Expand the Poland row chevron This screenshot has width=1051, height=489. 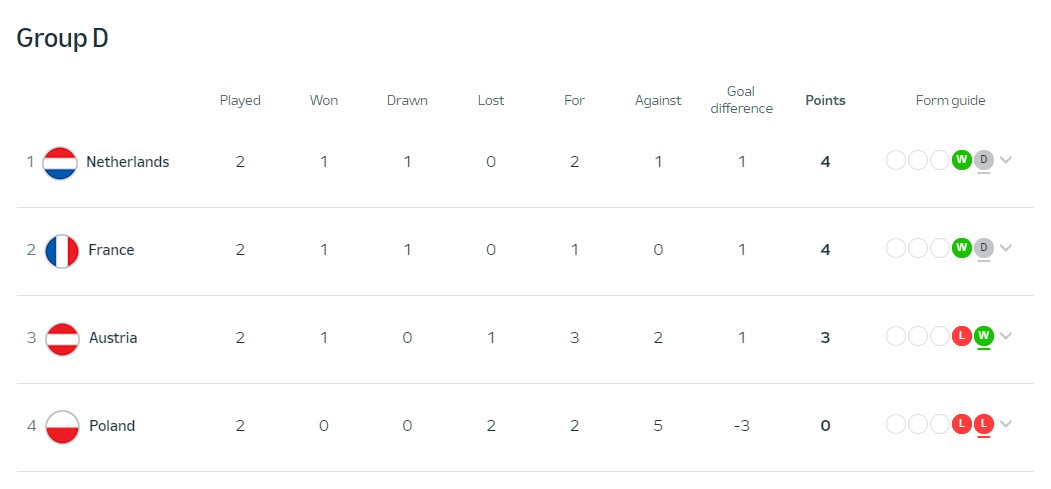1005,423
